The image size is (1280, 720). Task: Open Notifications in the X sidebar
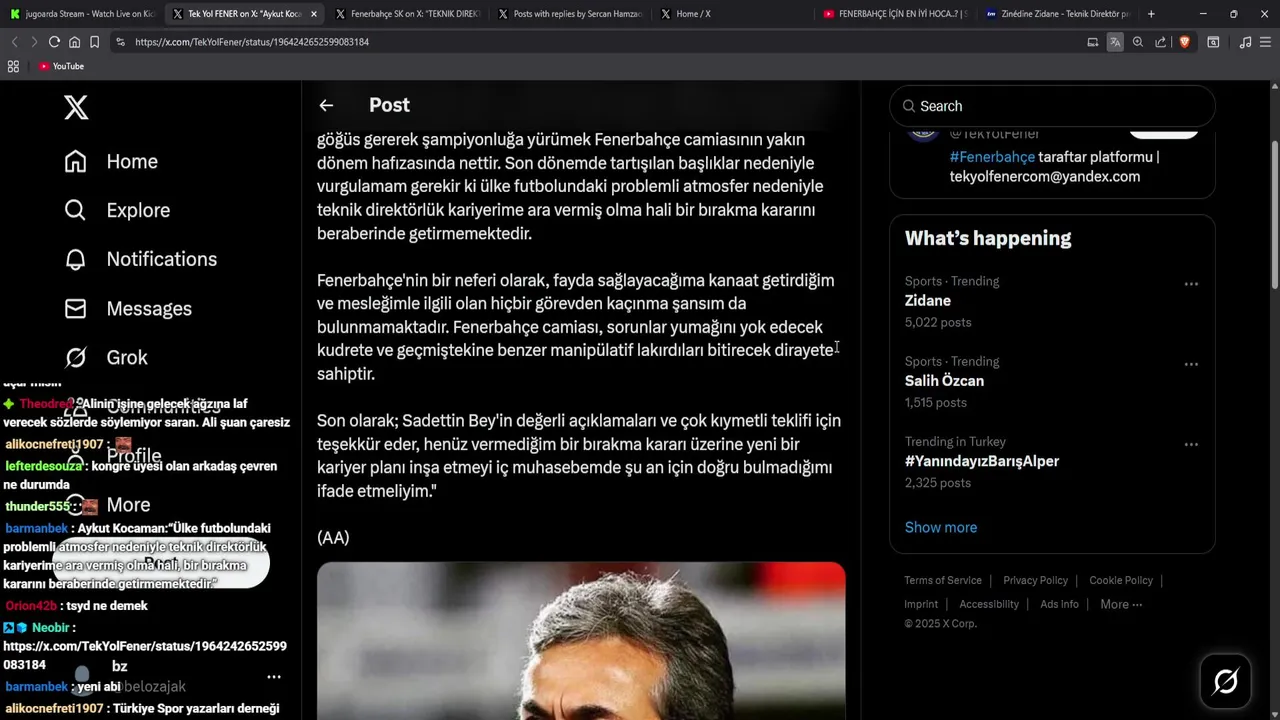(140, 259)
